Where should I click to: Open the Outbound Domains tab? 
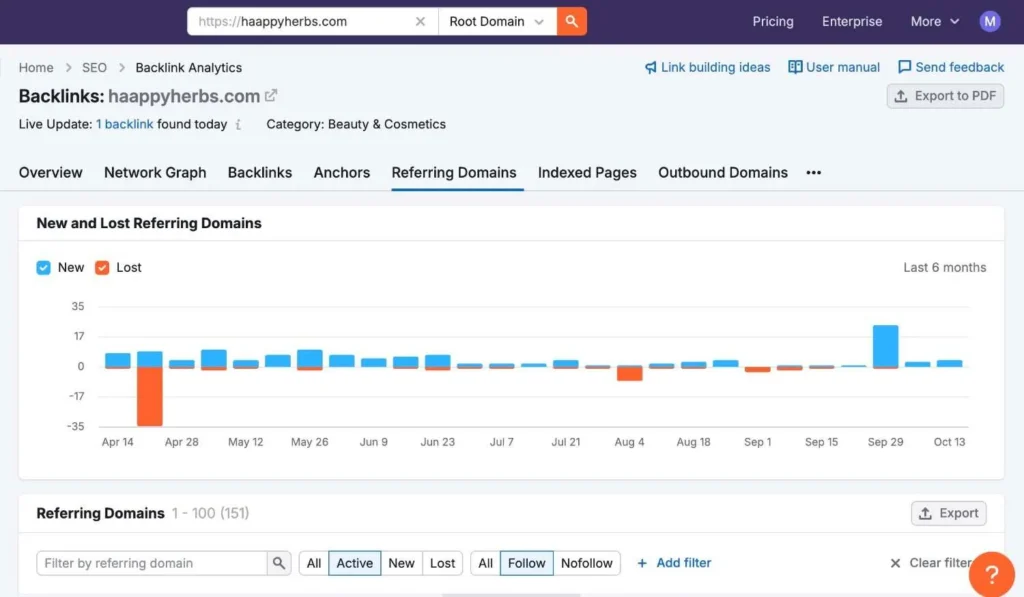point(722,172)
